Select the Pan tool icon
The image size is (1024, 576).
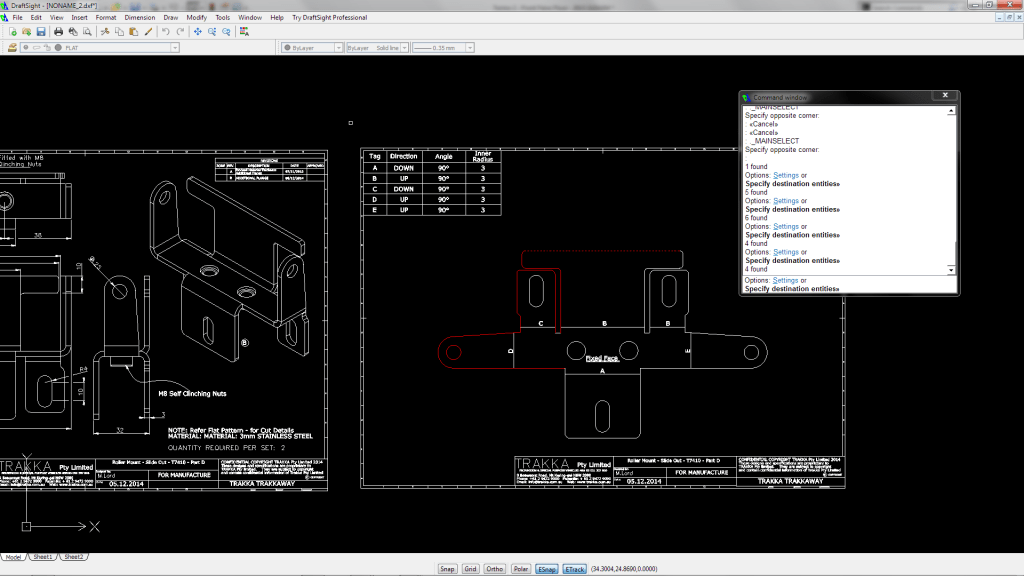tap(197, 32)
